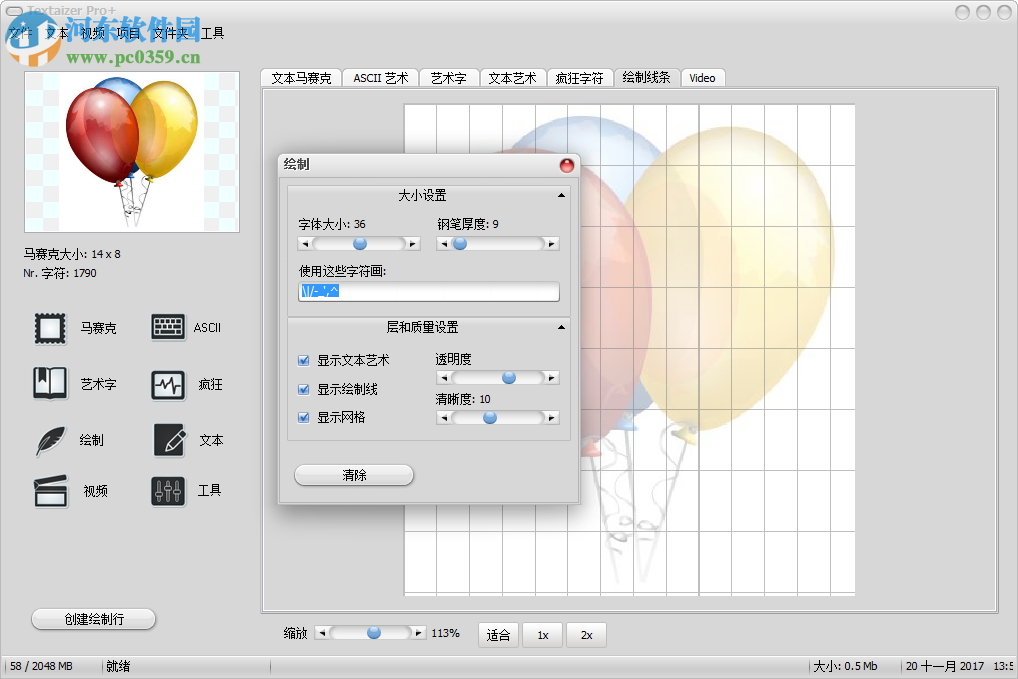This screenshot has width=1018, height=679.
Task: Select the 疯狂 tool icon
Action: 167,384
